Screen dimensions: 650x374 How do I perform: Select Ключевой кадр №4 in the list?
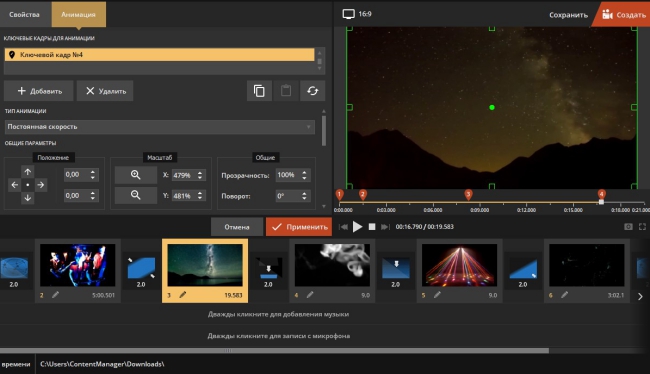pyautogui.click(x=160, y=55)
